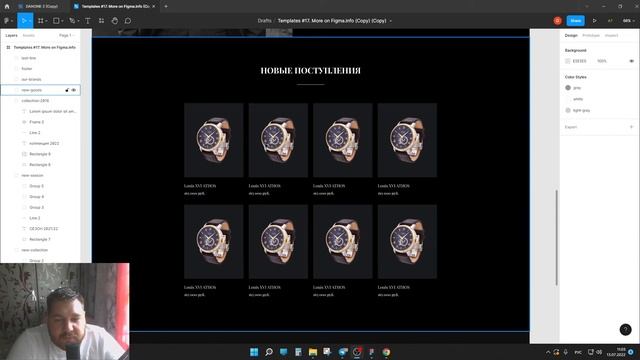Screen dimensions: 640x360
Task: Open a new tab with the plus icon
Action: pos(166,7)
